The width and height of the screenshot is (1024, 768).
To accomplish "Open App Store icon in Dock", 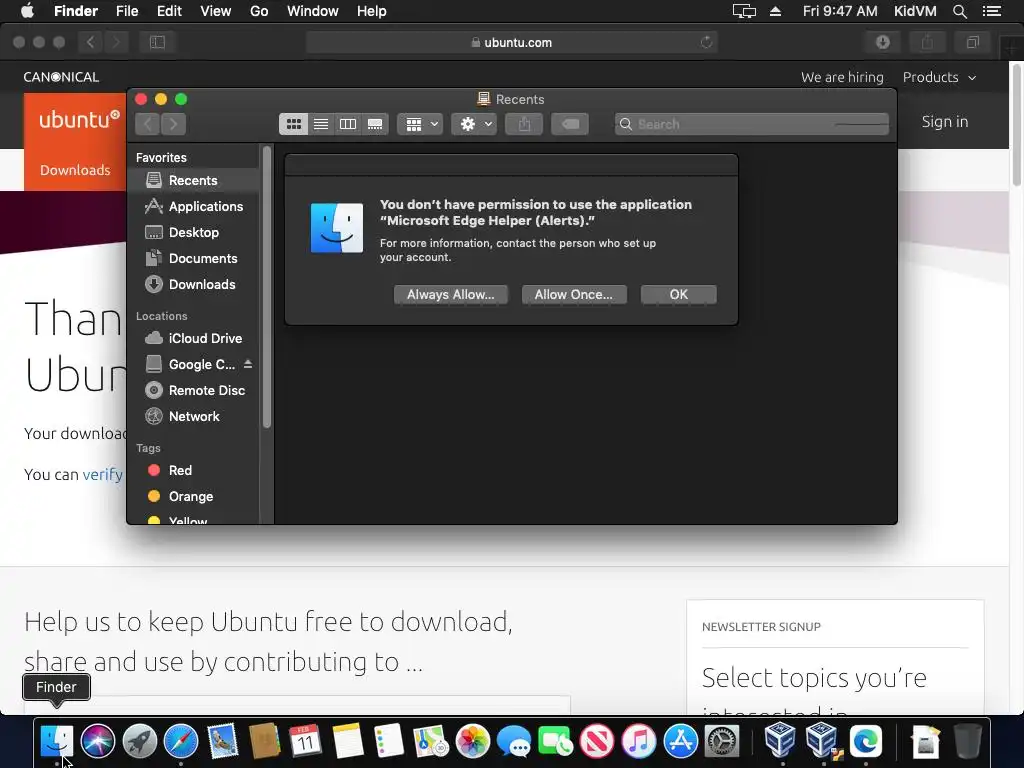I will tap(680, 741).
